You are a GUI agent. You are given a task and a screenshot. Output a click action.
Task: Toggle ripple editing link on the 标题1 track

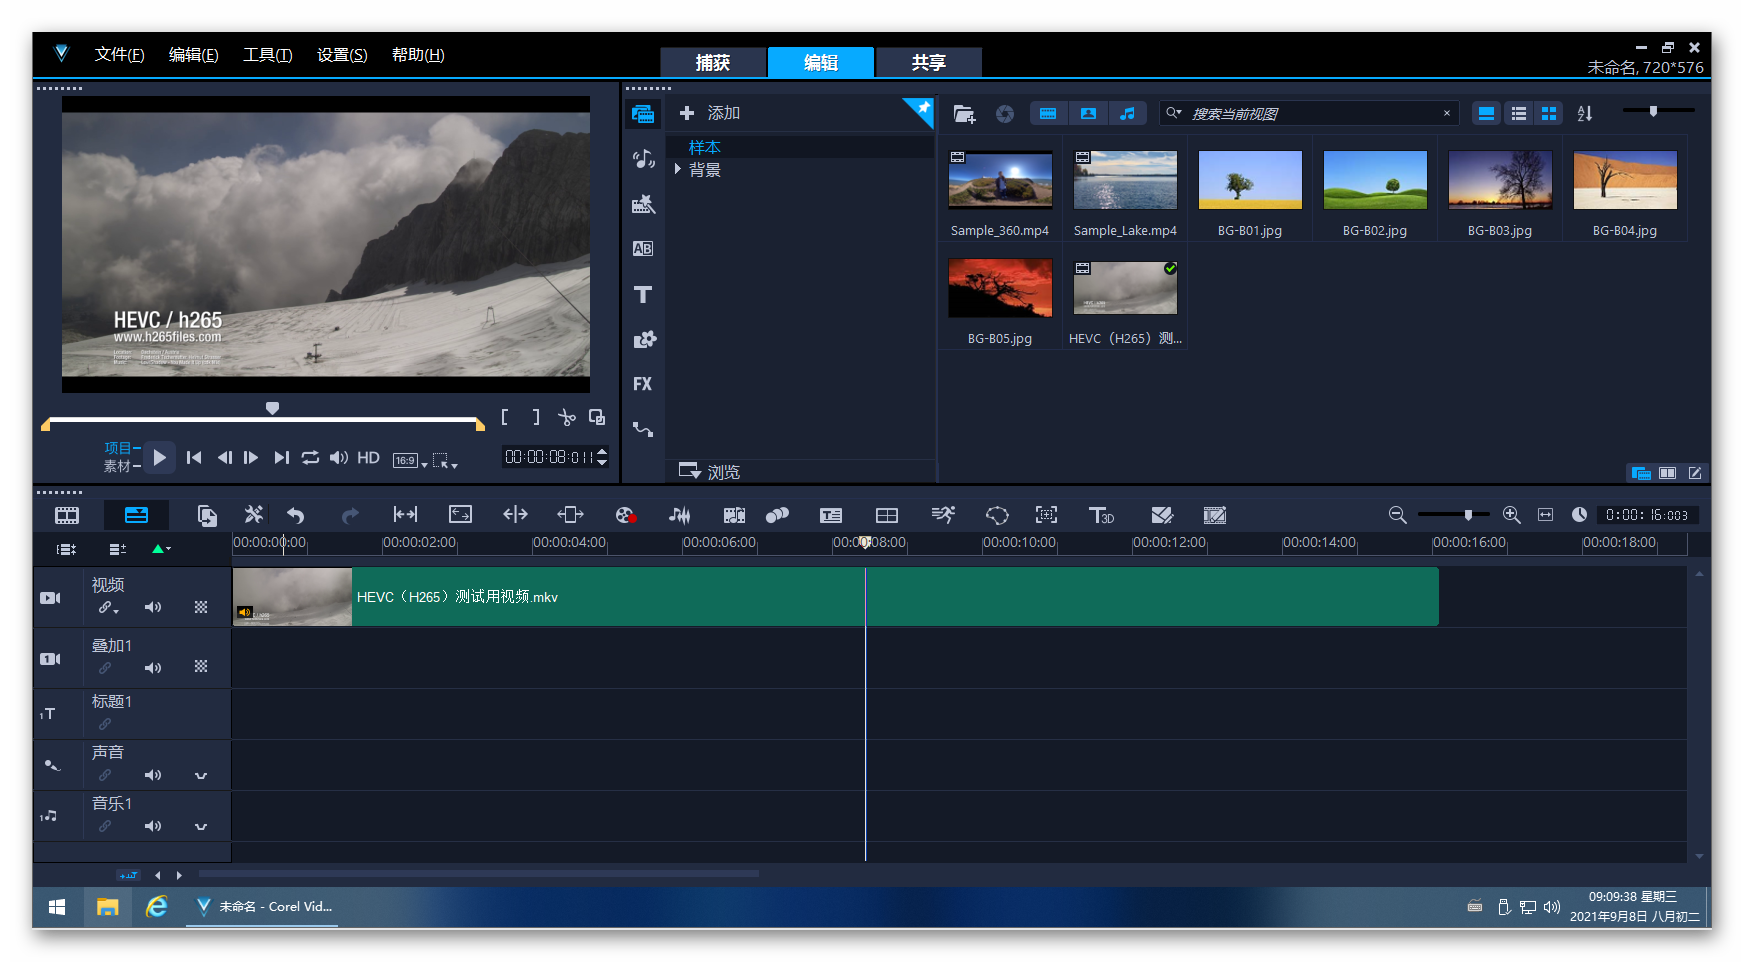click(x=105, y=724)
